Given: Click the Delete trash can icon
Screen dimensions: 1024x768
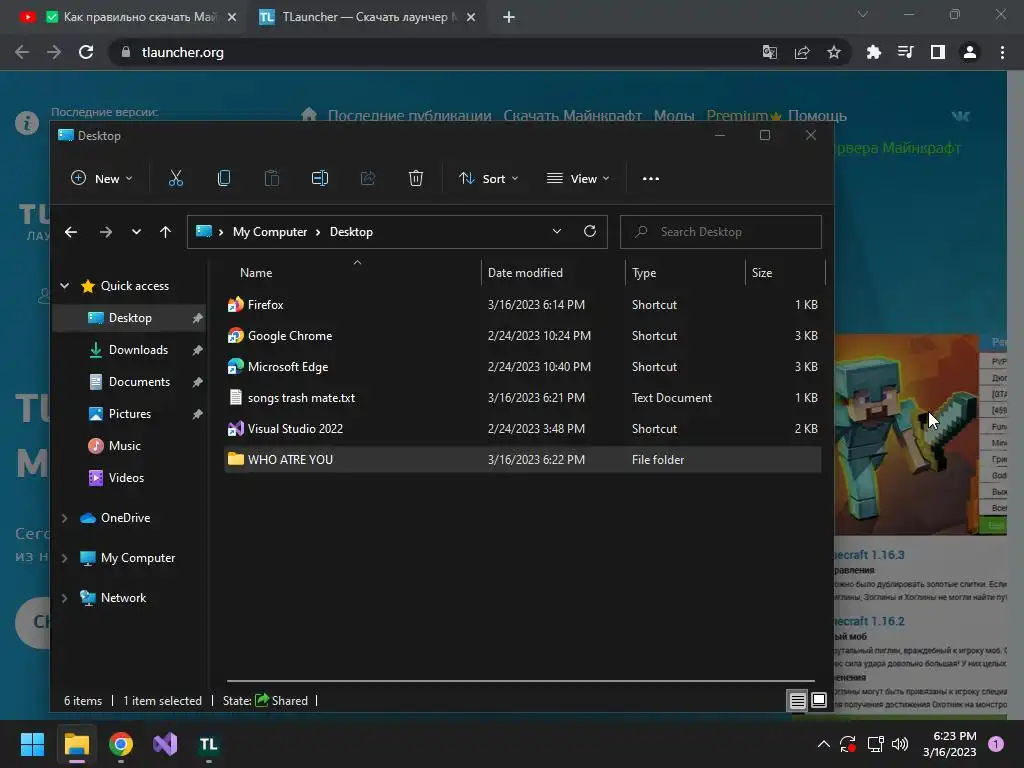Looking at the screenshot, I should click(x=416, y=178).
